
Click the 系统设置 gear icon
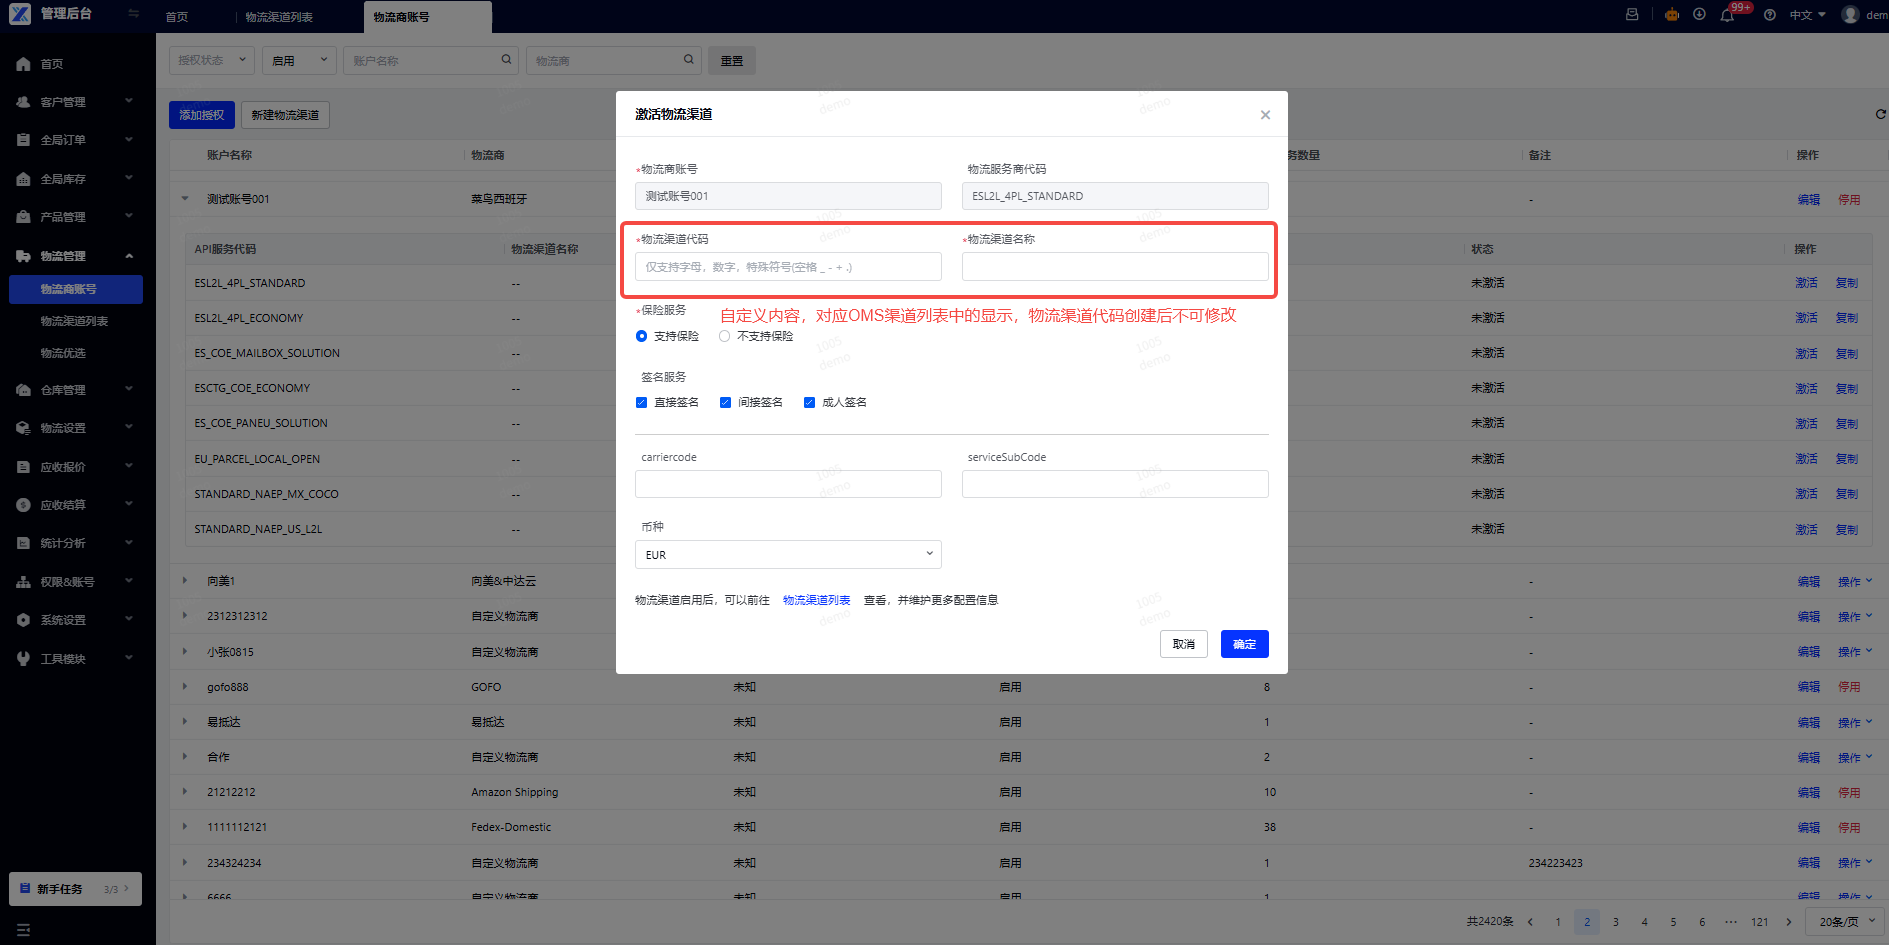[23, 620]
